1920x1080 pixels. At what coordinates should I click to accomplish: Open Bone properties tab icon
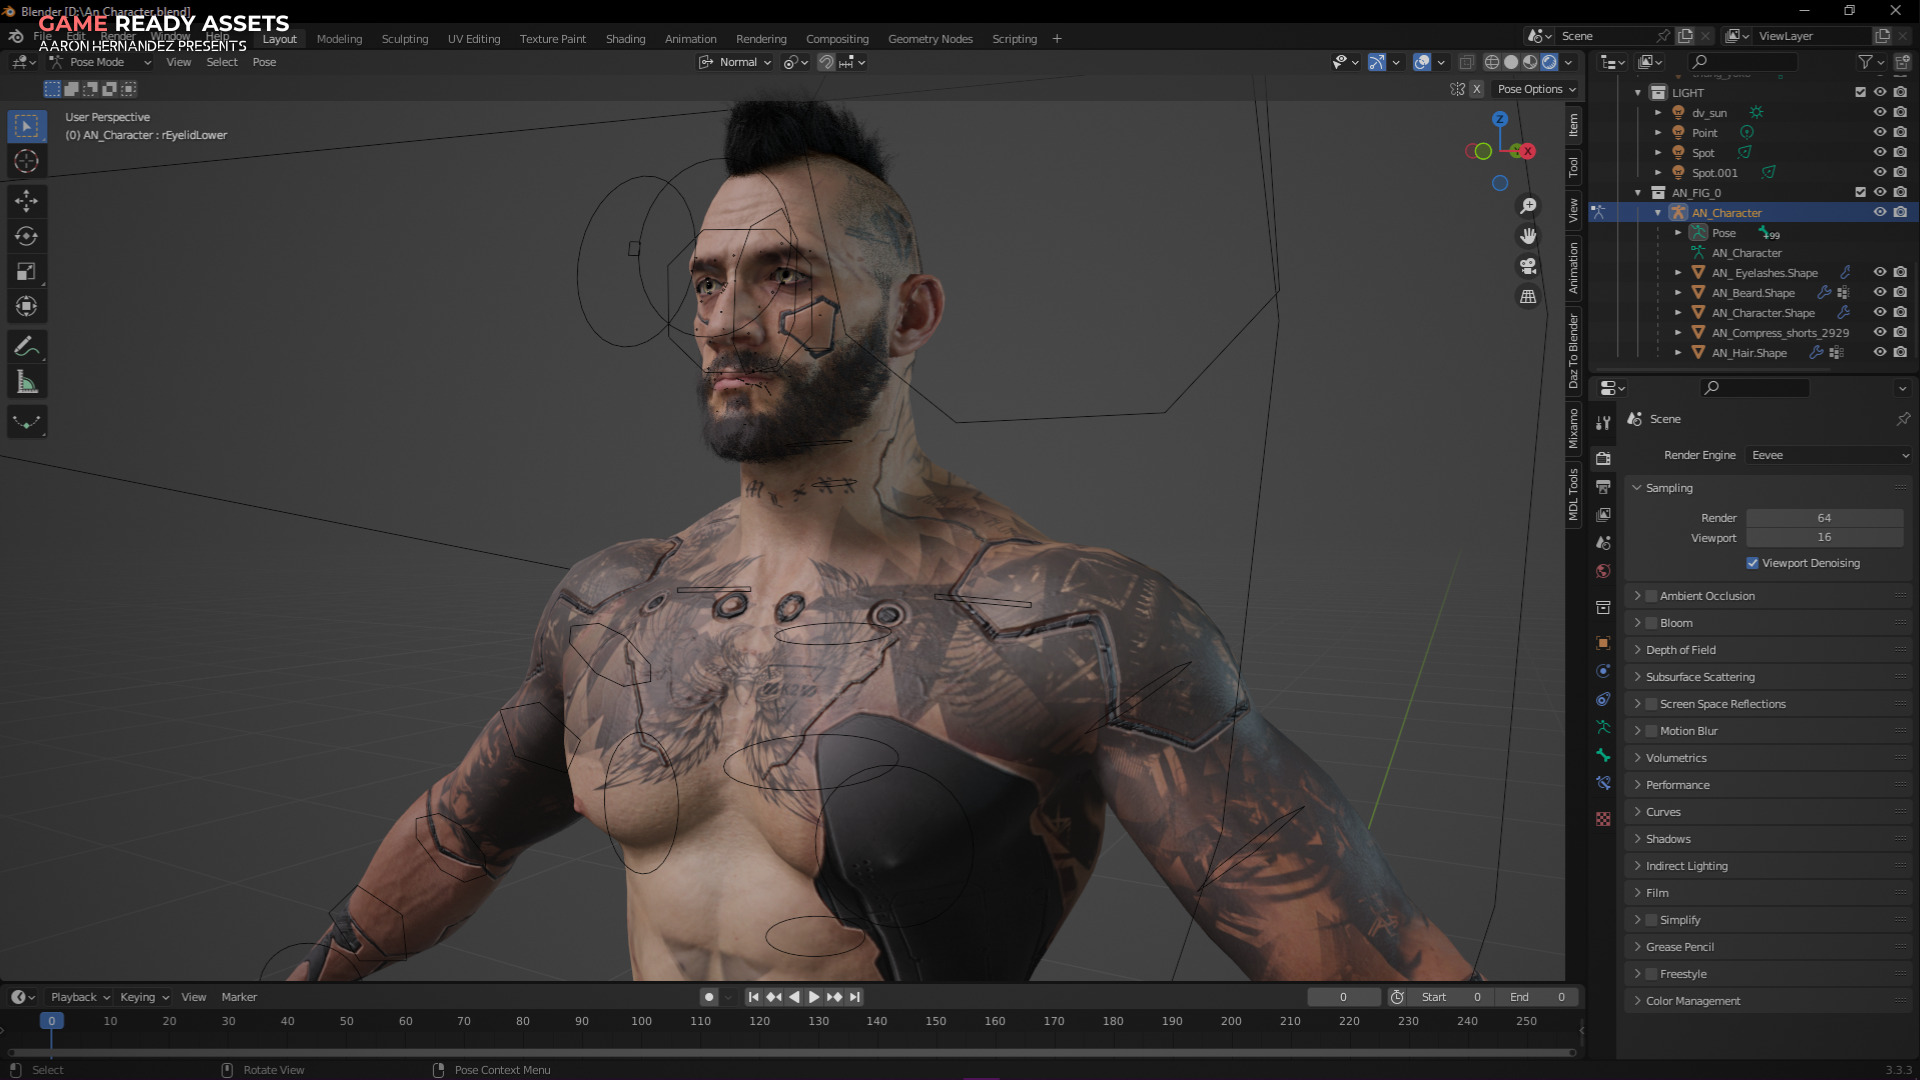[x=1603, y=755]
